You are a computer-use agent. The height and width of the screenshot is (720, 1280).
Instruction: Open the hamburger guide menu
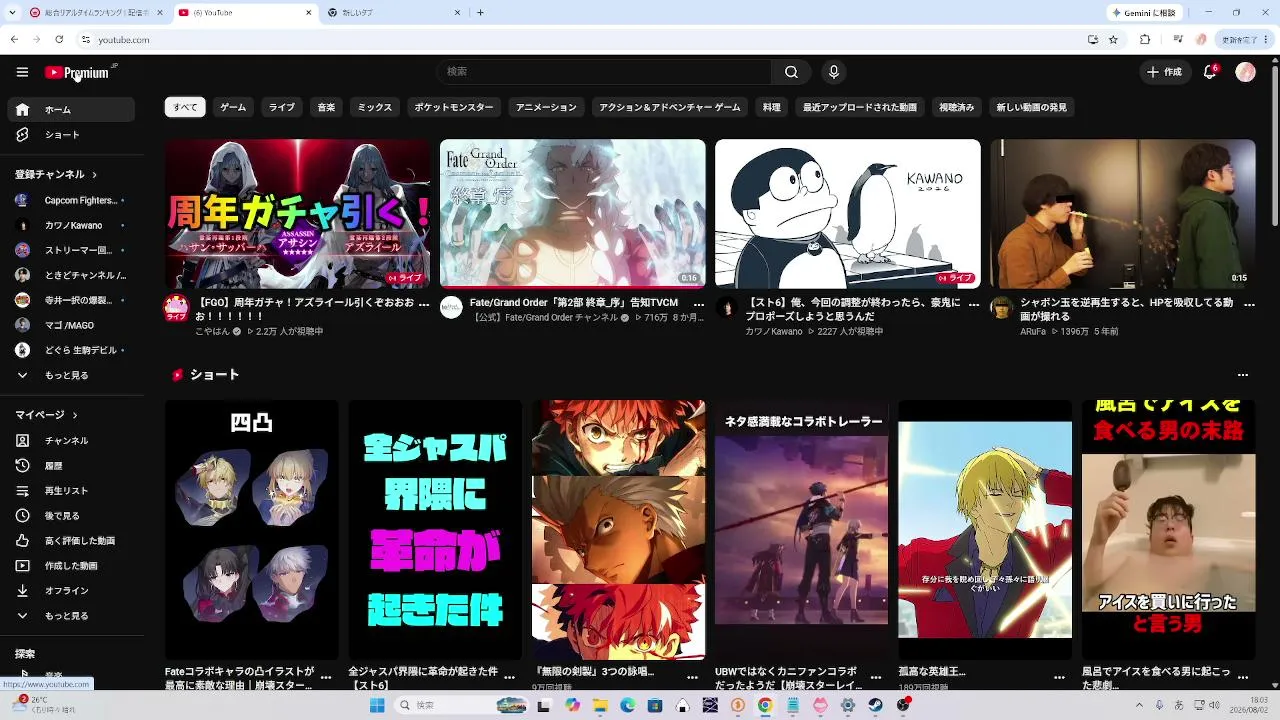click(22, 72)
